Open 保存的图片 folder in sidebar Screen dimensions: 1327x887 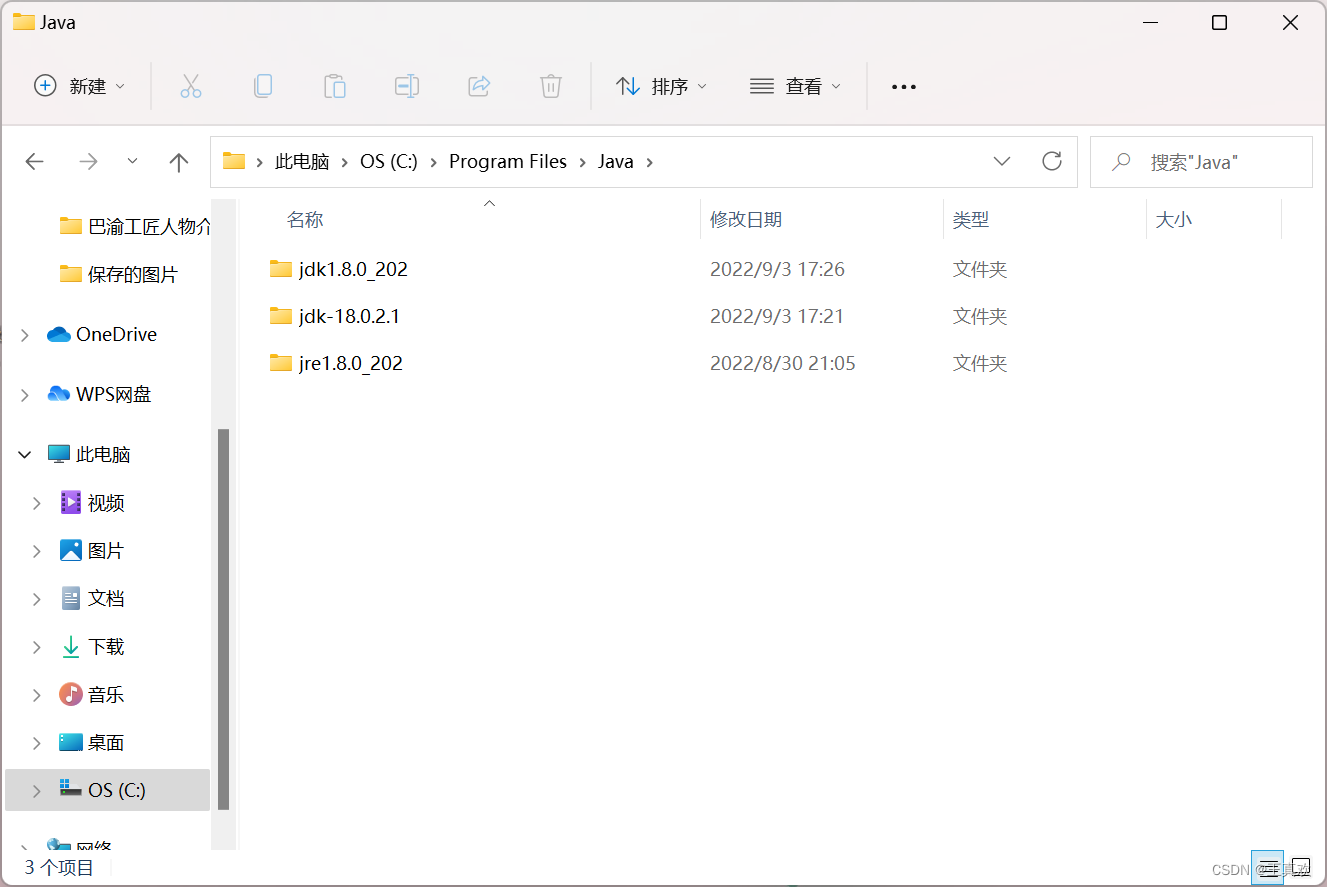coord(119,274)
